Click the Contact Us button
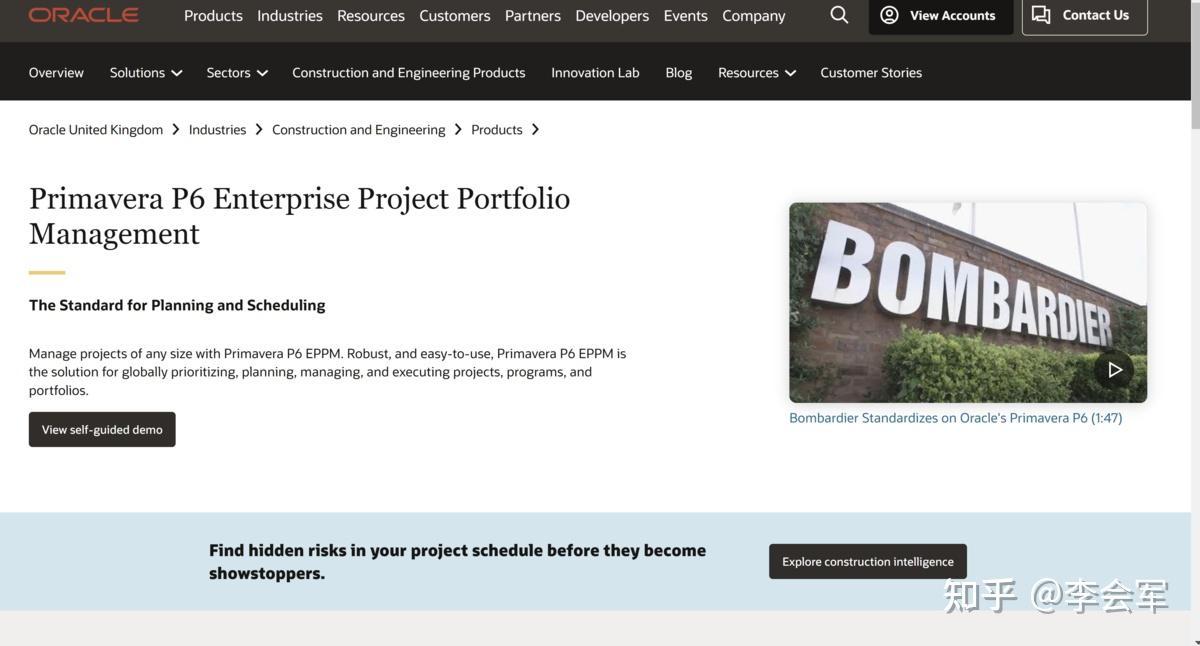1200x646 pixels. click(1084, 15)
